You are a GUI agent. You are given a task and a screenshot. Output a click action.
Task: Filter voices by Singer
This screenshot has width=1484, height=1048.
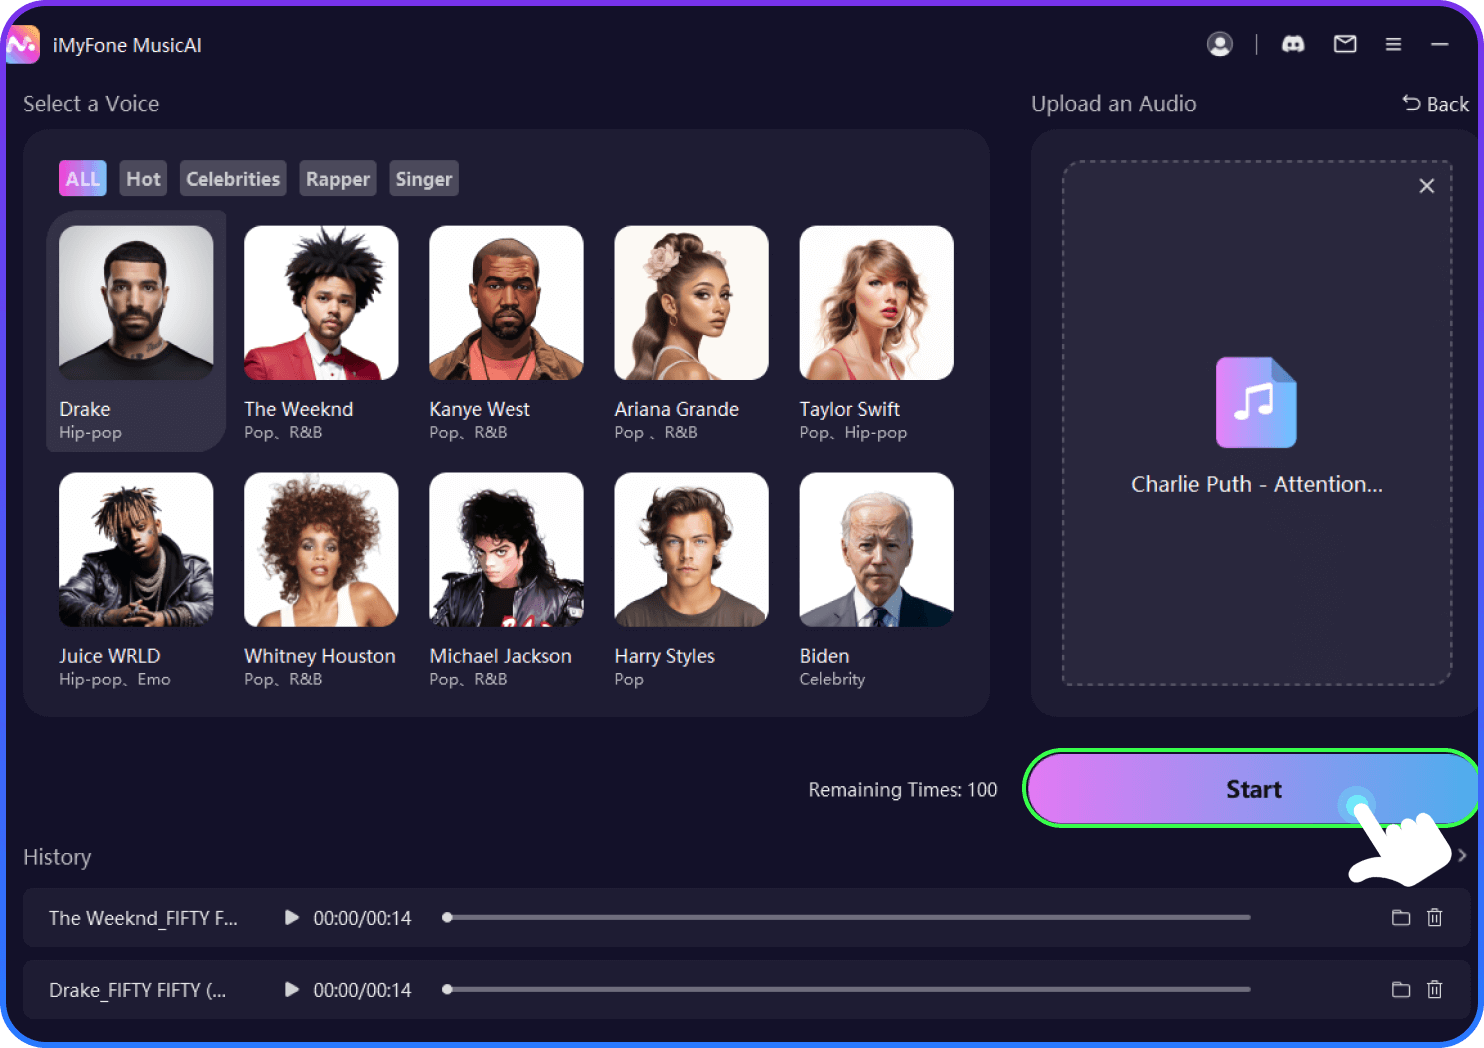(x=424, y=179)
